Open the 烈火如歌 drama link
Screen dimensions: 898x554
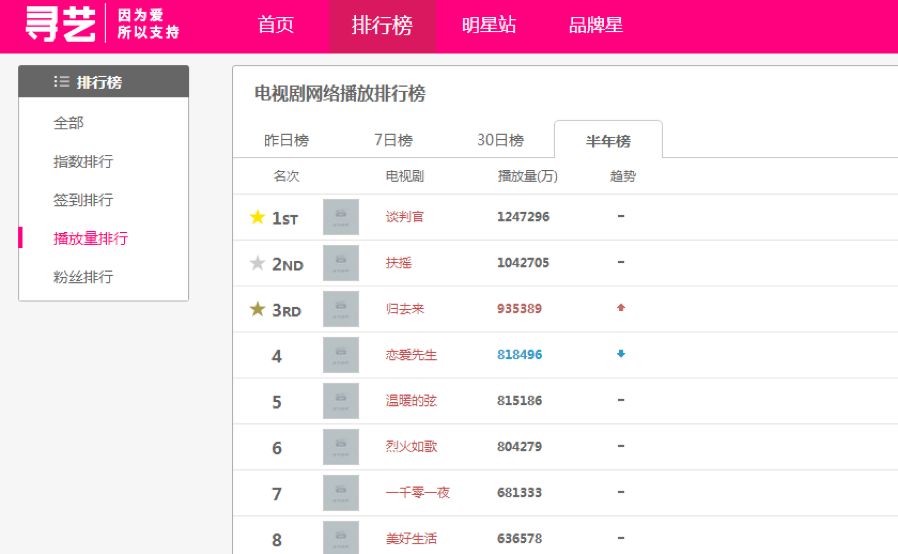click(411, 446)
